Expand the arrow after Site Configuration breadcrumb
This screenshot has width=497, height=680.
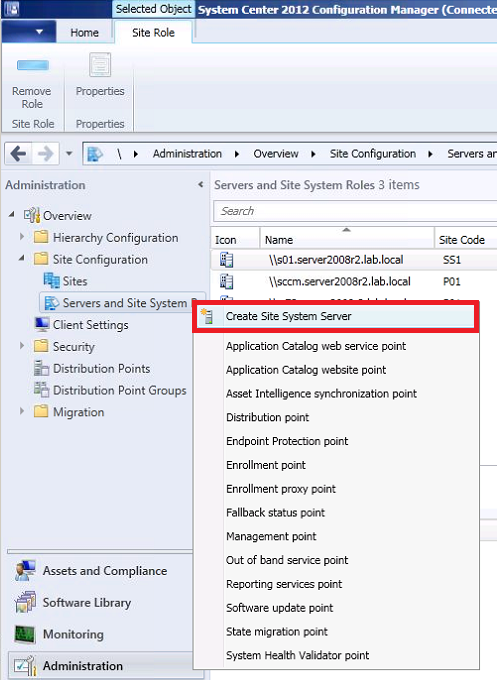430,154
